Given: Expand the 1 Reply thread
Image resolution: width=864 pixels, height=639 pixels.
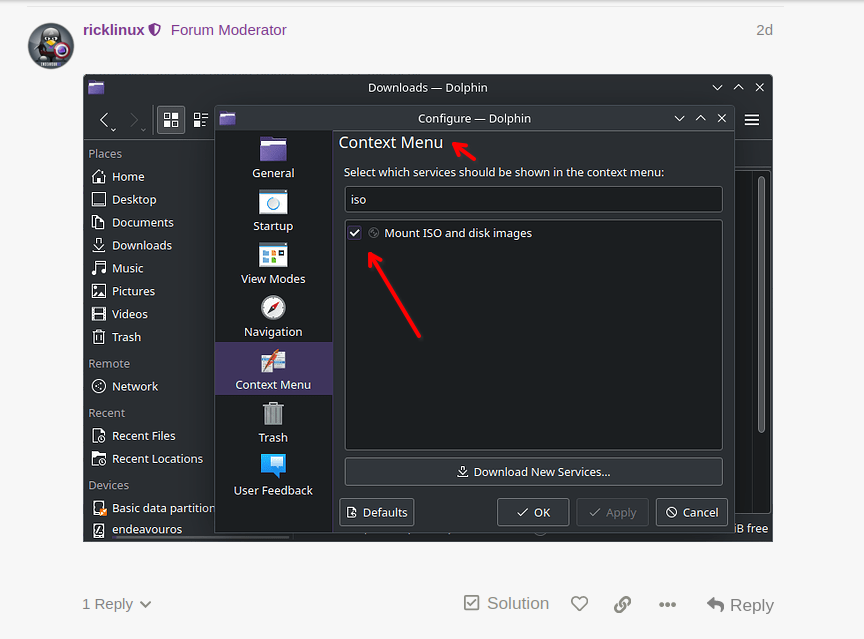Looking at the screenshot, I should point(117,604).
